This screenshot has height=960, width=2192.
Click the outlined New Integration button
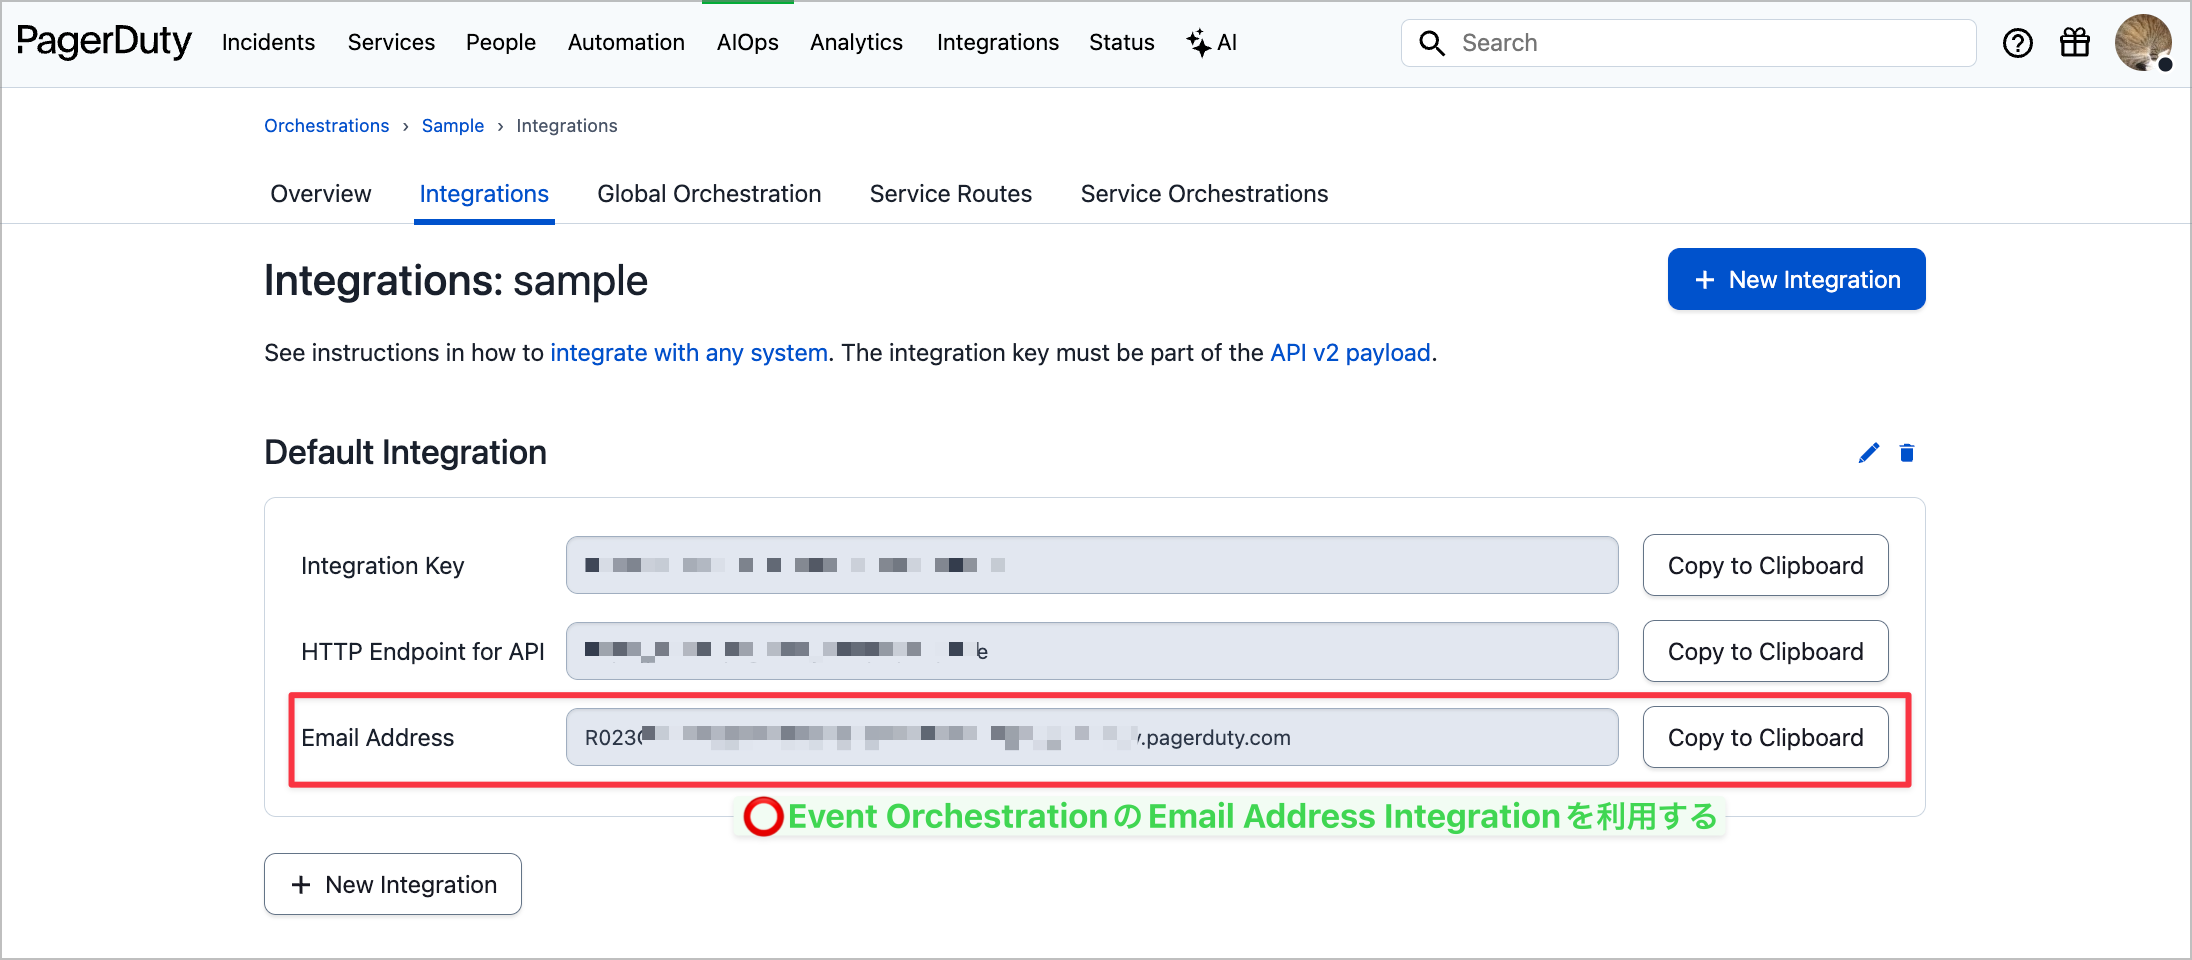click(x=393, y=884)
